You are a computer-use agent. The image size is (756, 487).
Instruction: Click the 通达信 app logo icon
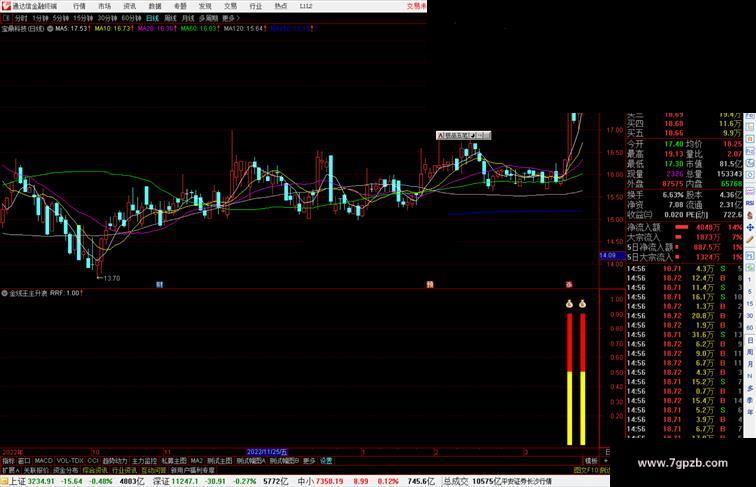coord(6,6)
